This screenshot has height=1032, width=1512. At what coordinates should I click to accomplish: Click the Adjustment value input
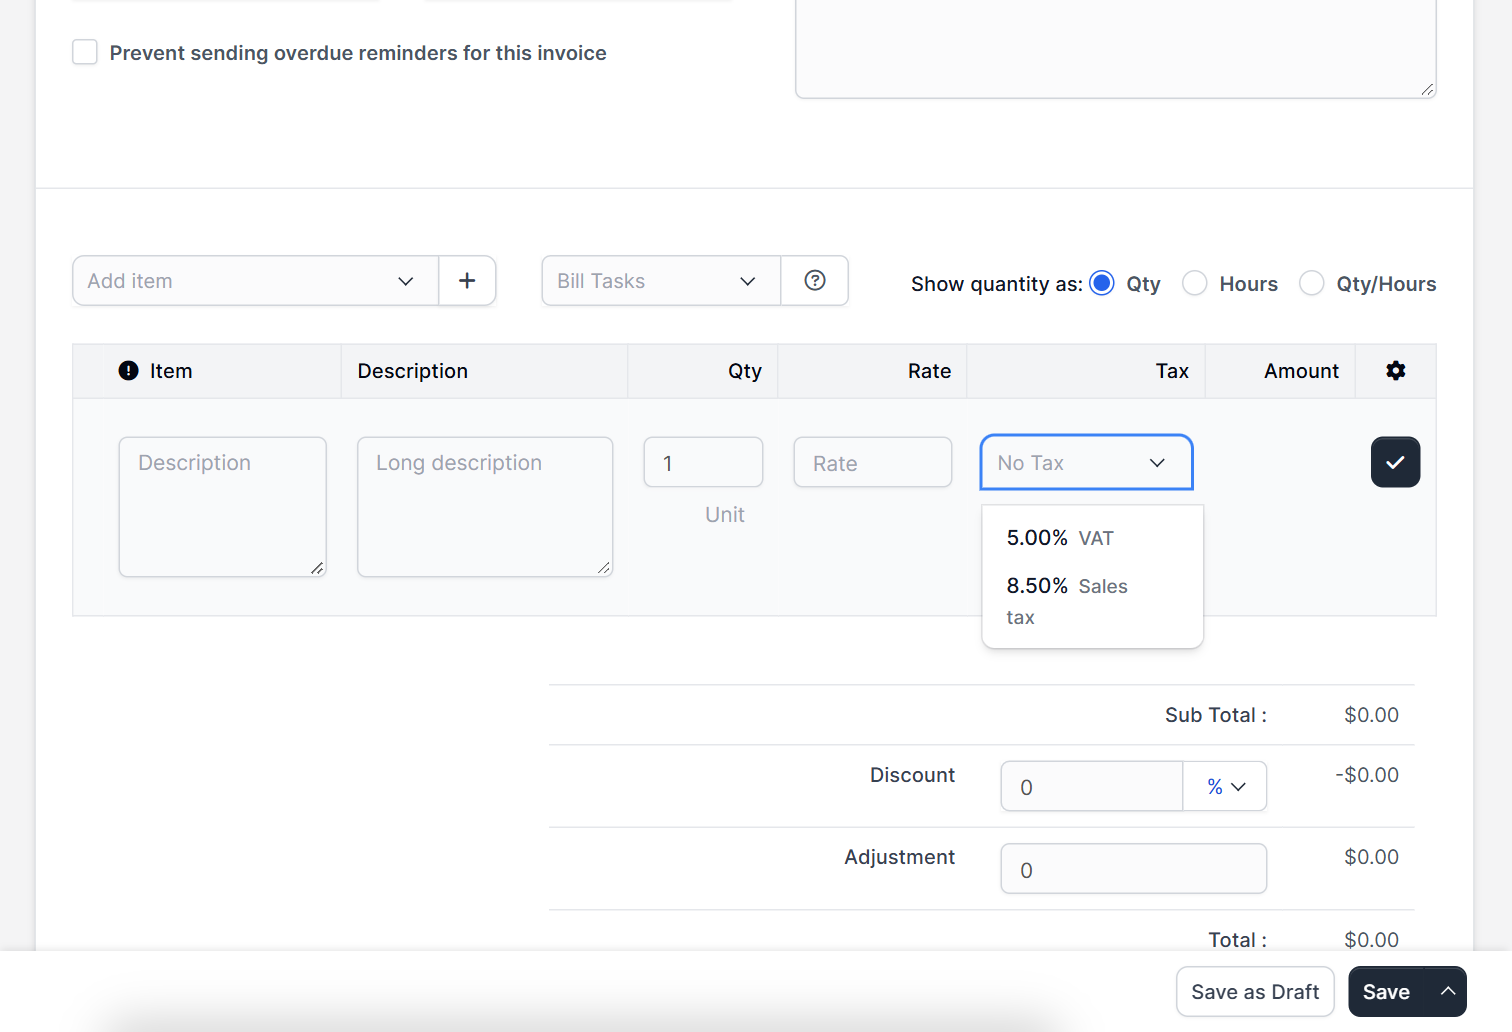click(1134, 869)
